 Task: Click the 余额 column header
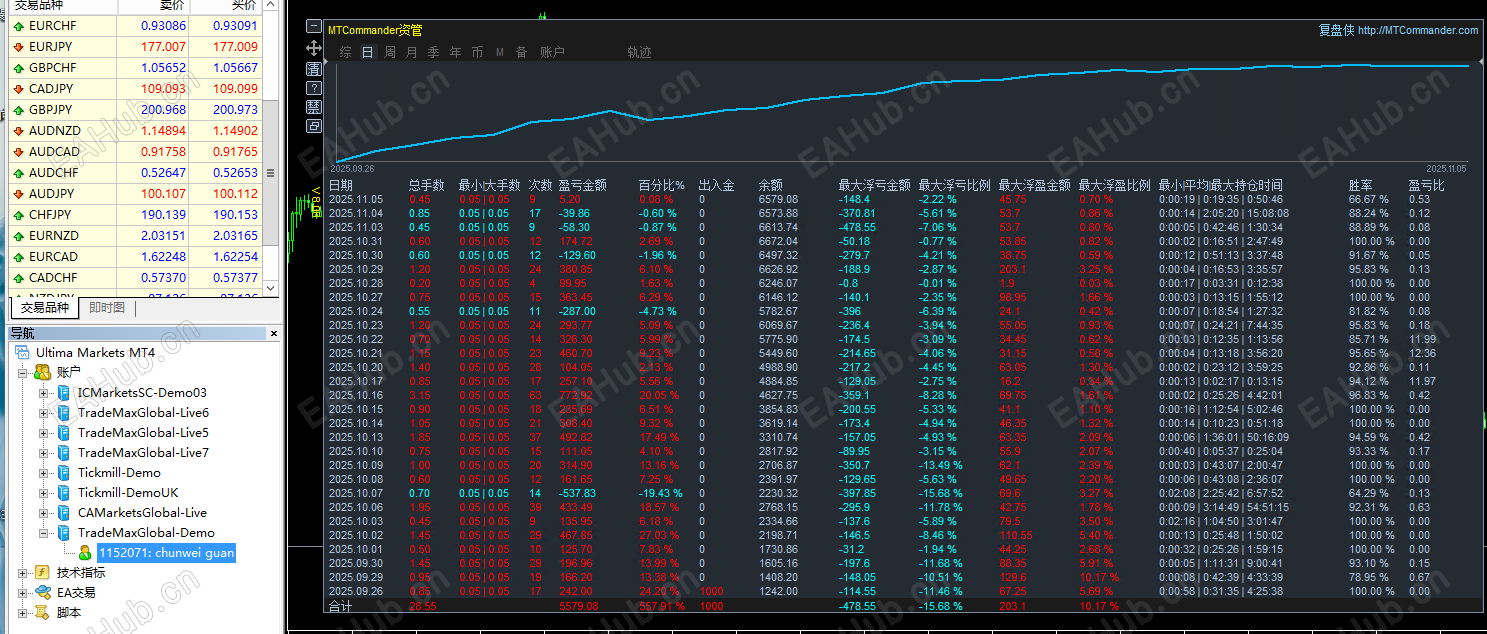771,185
